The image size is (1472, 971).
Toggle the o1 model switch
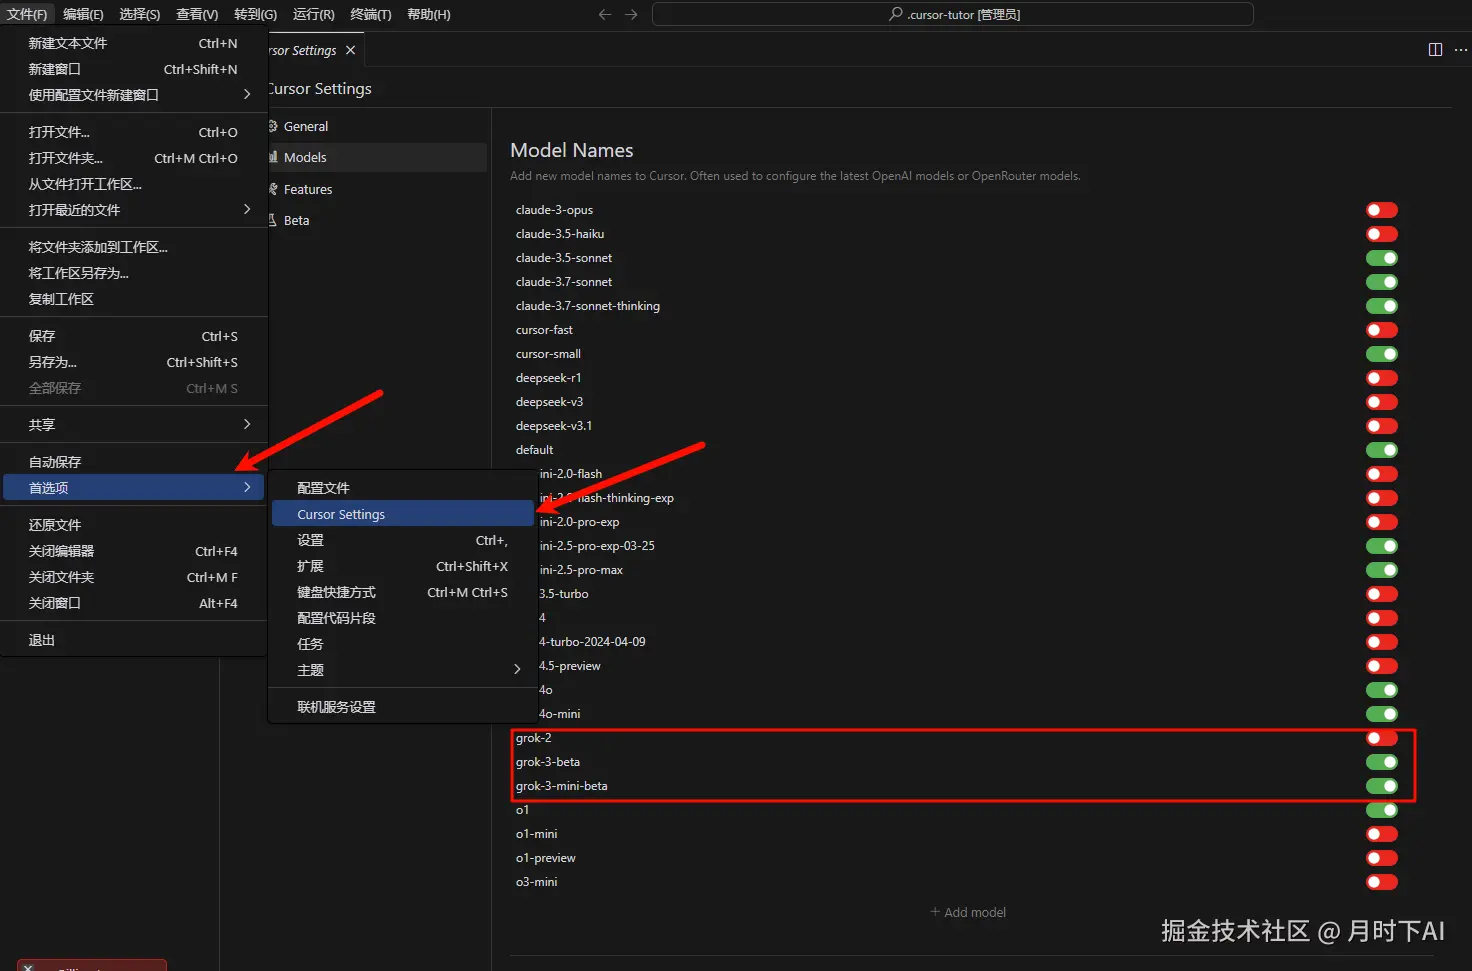click(1382, 810)
